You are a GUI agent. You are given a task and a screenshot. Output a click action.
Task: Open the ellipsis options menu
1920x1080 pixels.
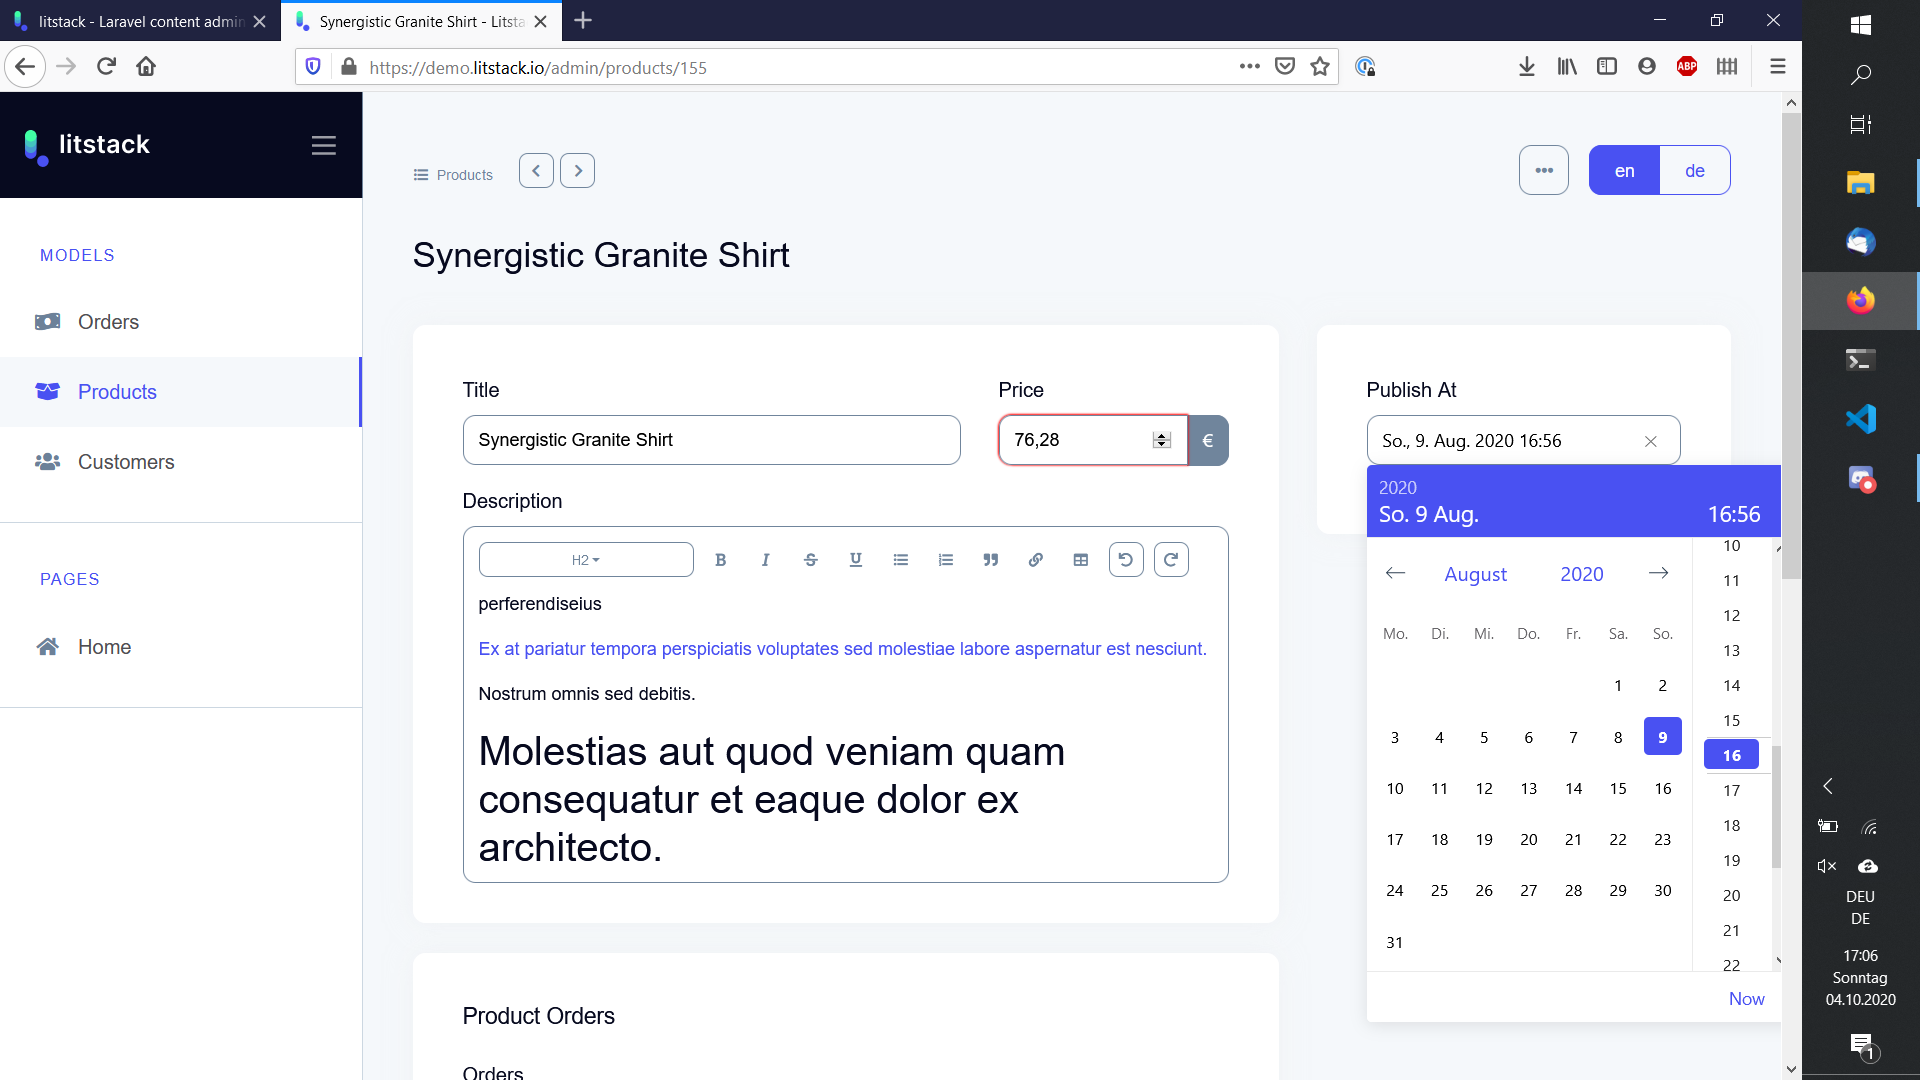[x=1543, y=170]
